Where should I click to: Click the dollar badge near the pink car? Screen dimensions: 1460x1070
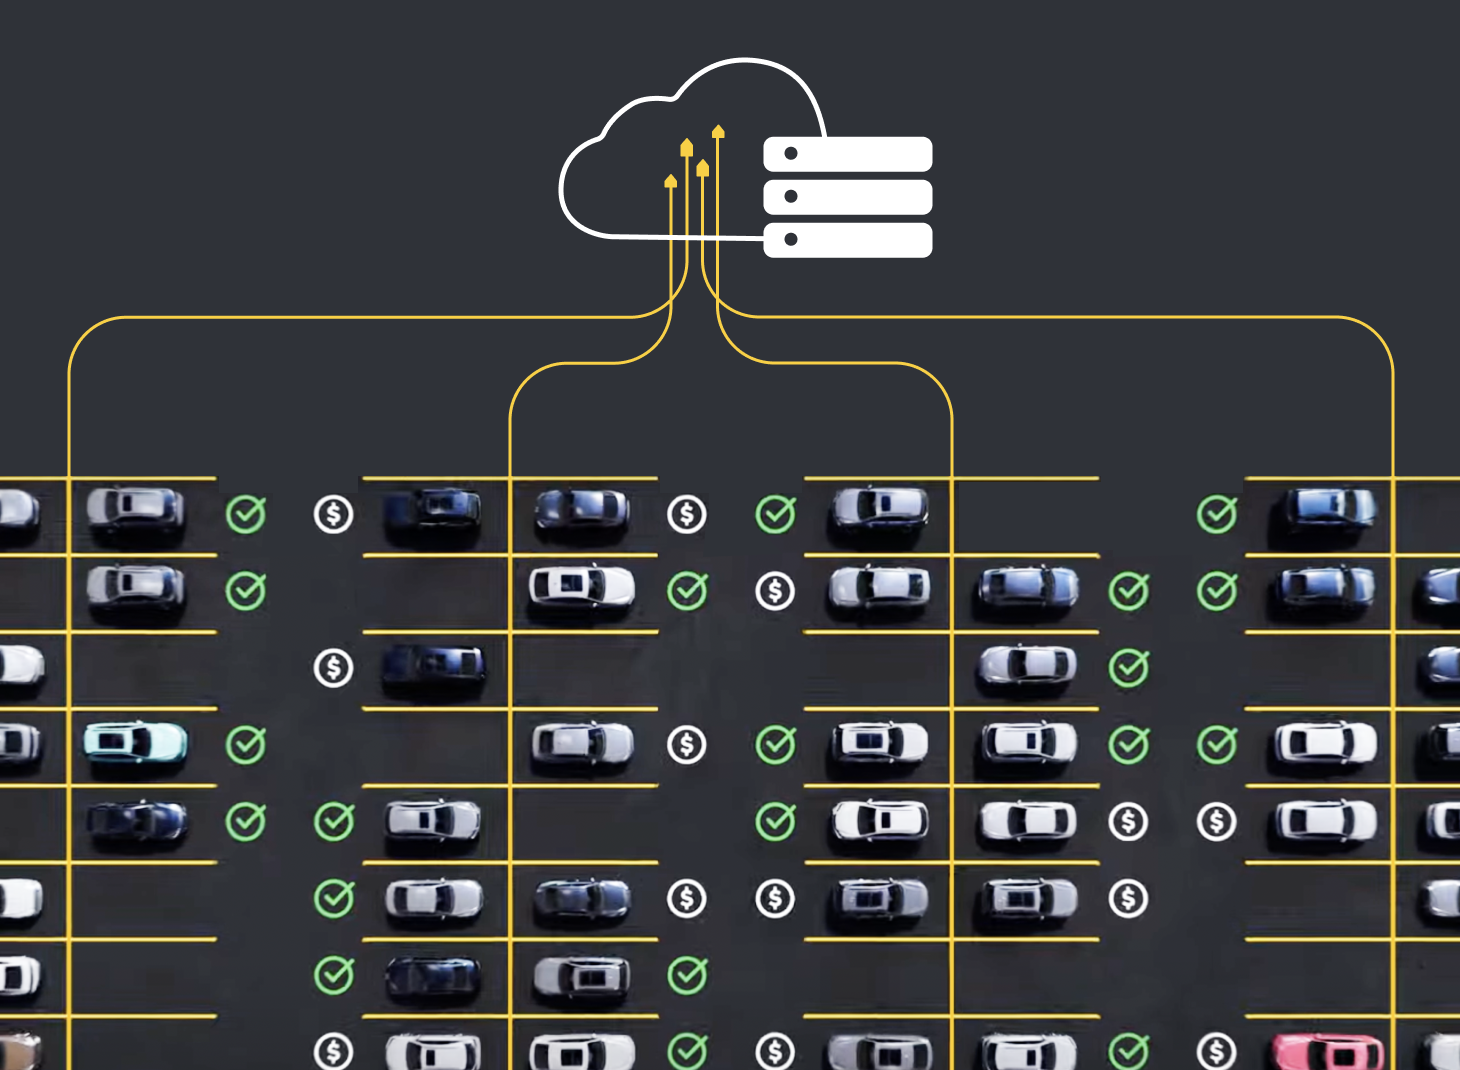[1215, 1050]
